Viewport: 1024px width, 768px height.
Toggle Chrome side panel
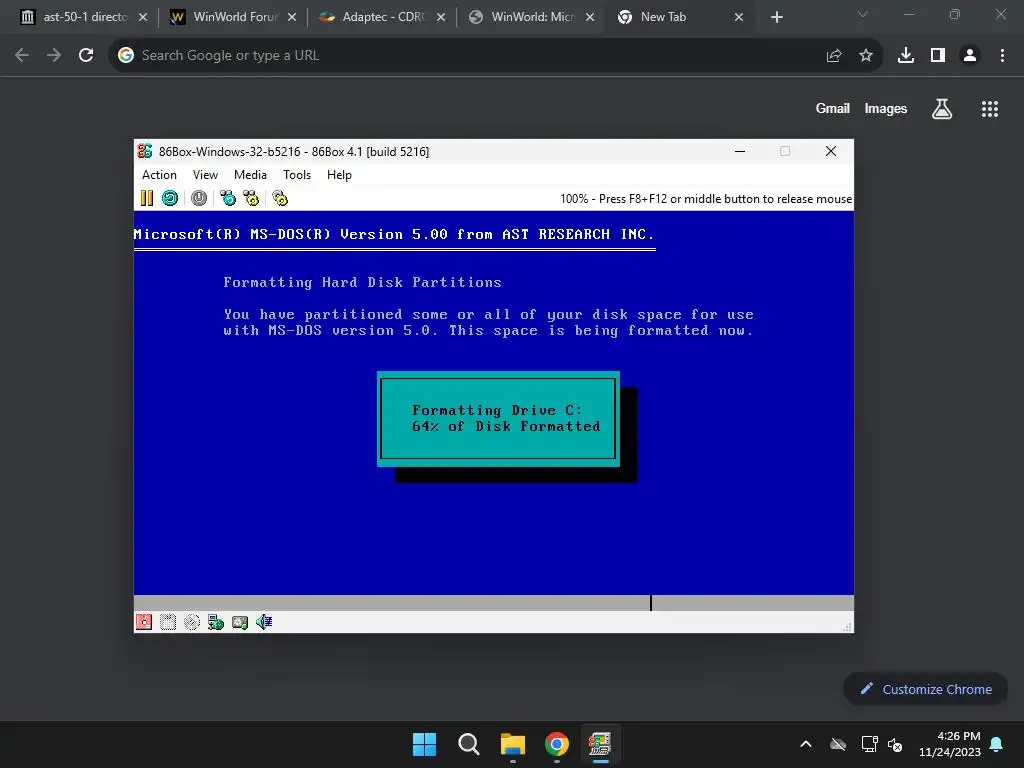(938, 56)
